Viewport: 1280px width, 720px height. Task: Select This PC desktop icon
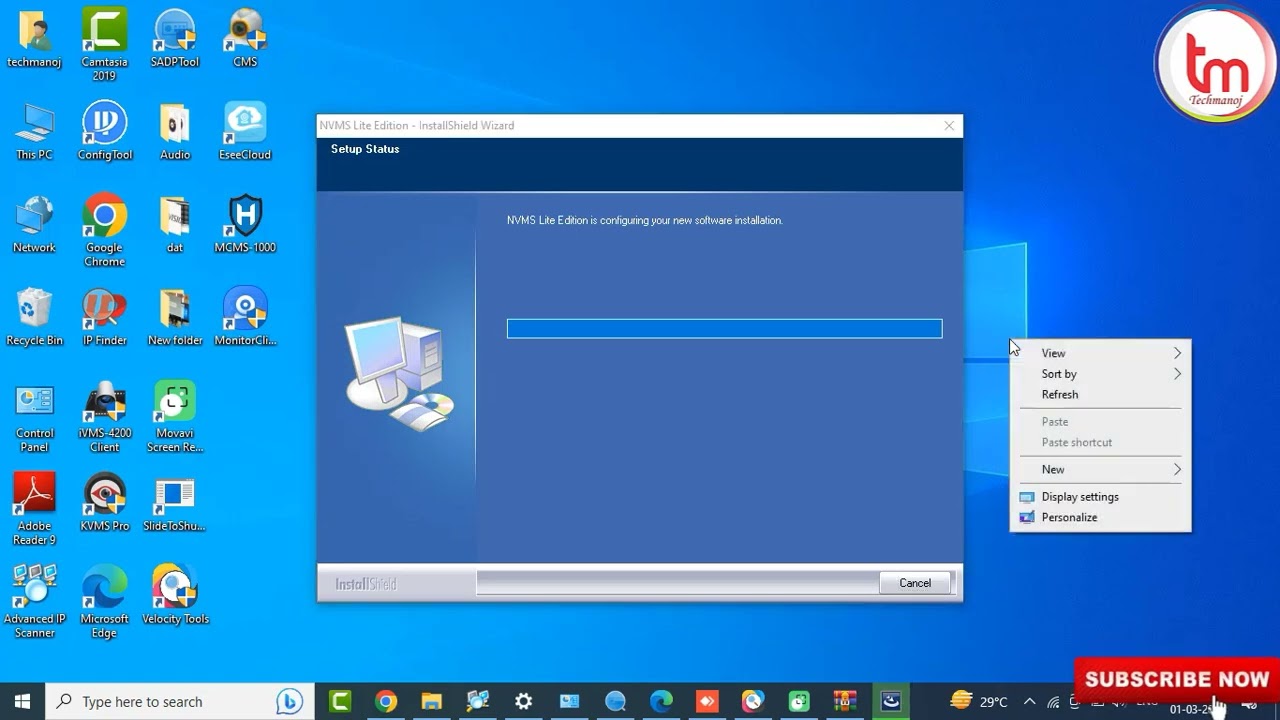[x=34, y=132]
